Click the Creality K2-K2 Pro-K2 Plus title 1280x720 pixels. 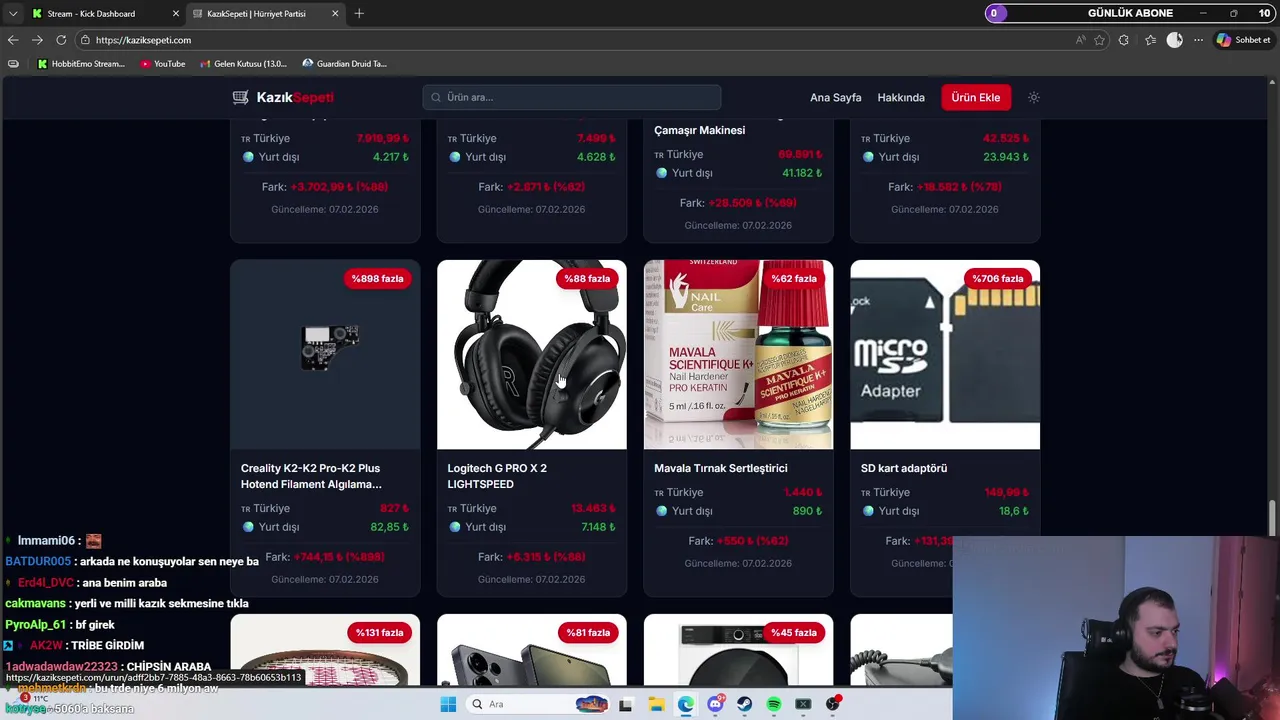click(x=311, y=476)
